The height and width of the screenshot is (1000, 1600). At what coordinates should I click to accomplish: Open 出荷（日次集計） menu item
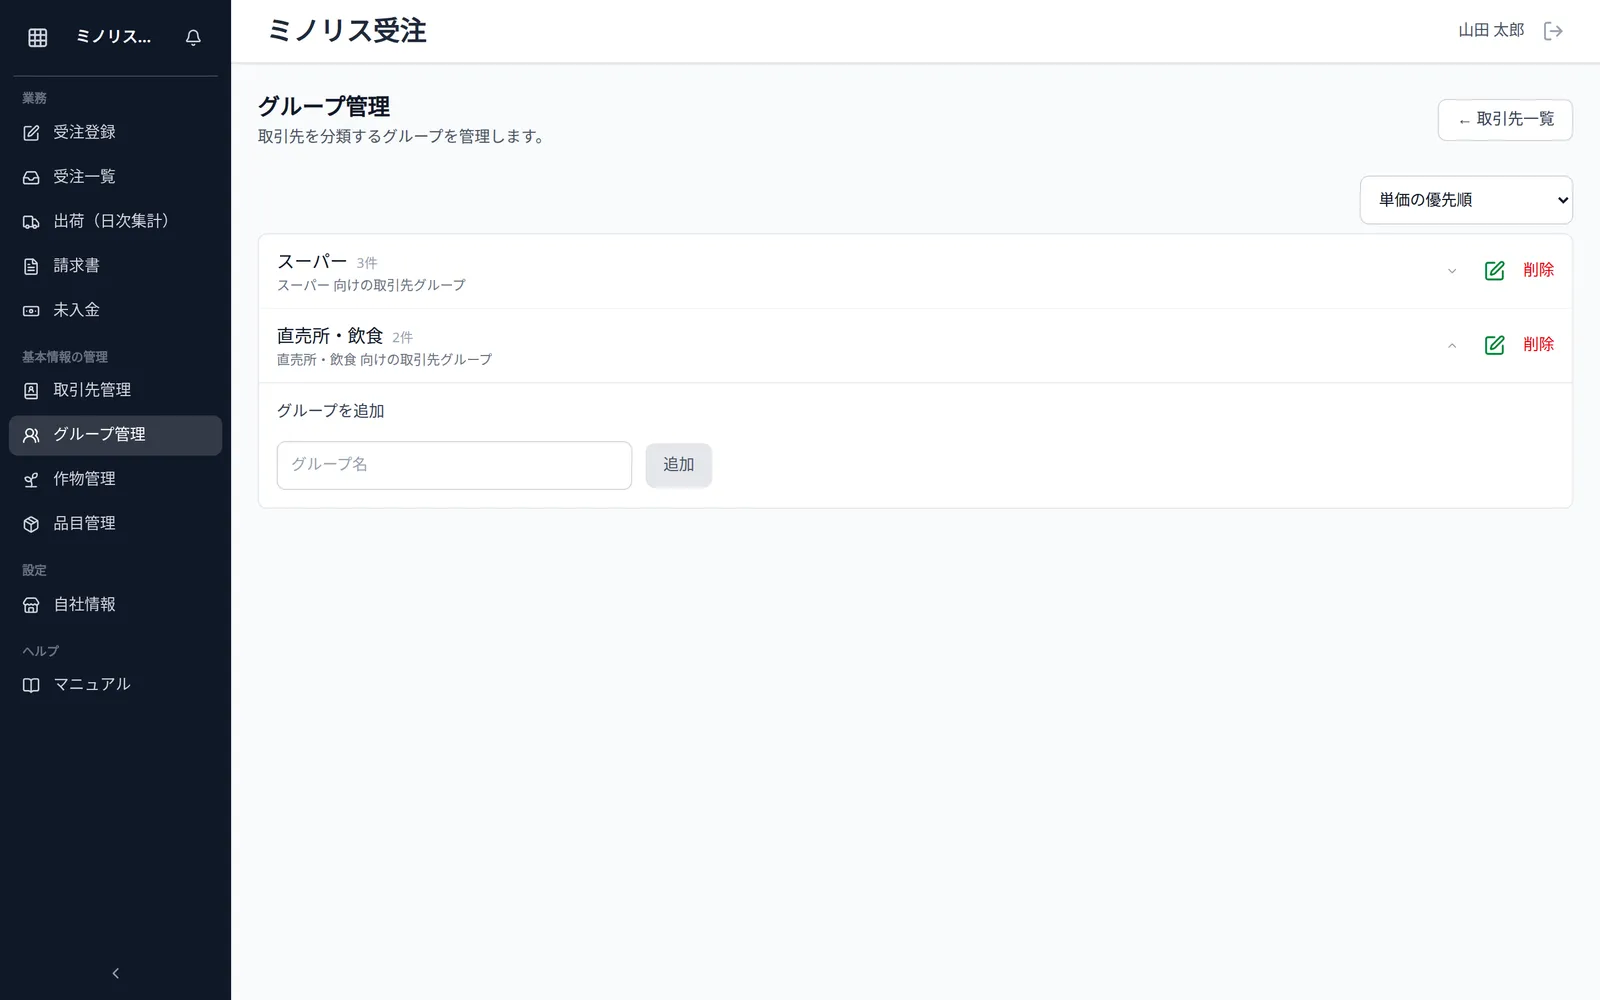[115, 221]
